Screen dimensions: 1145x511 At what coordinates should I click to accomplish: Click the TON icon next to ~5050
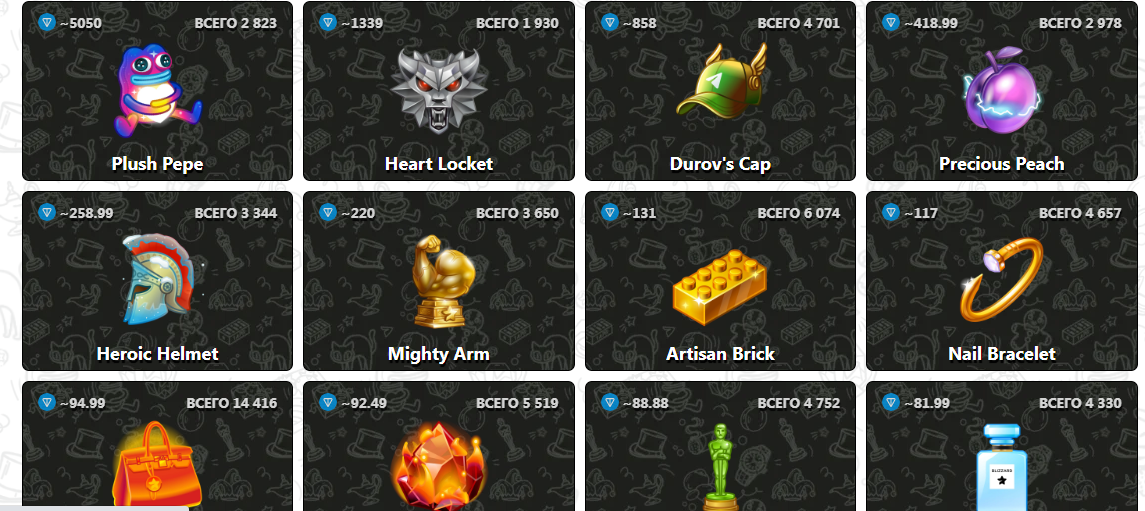coord(47,23)
